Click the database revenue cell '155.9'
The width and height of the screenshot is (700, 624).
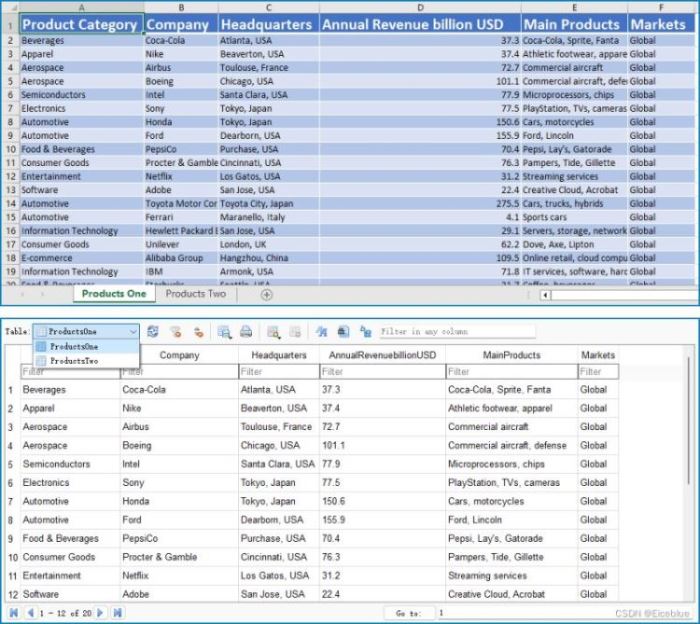point(383,520)
